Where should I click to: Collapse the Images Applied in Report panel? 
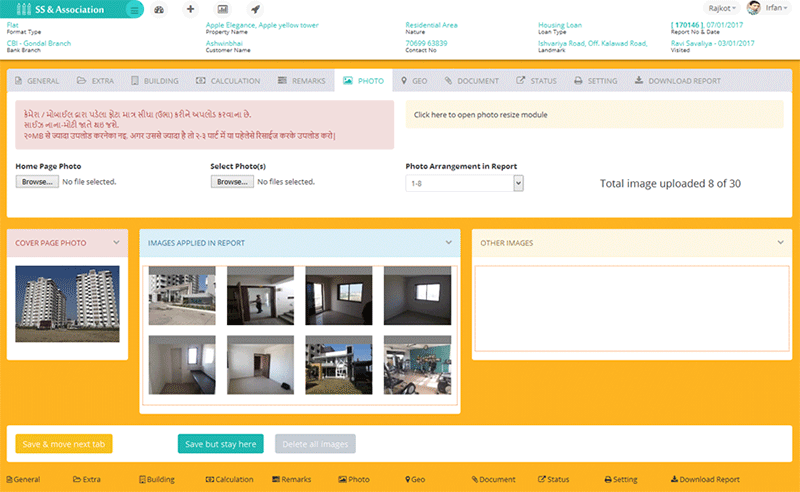pos(449,242)
